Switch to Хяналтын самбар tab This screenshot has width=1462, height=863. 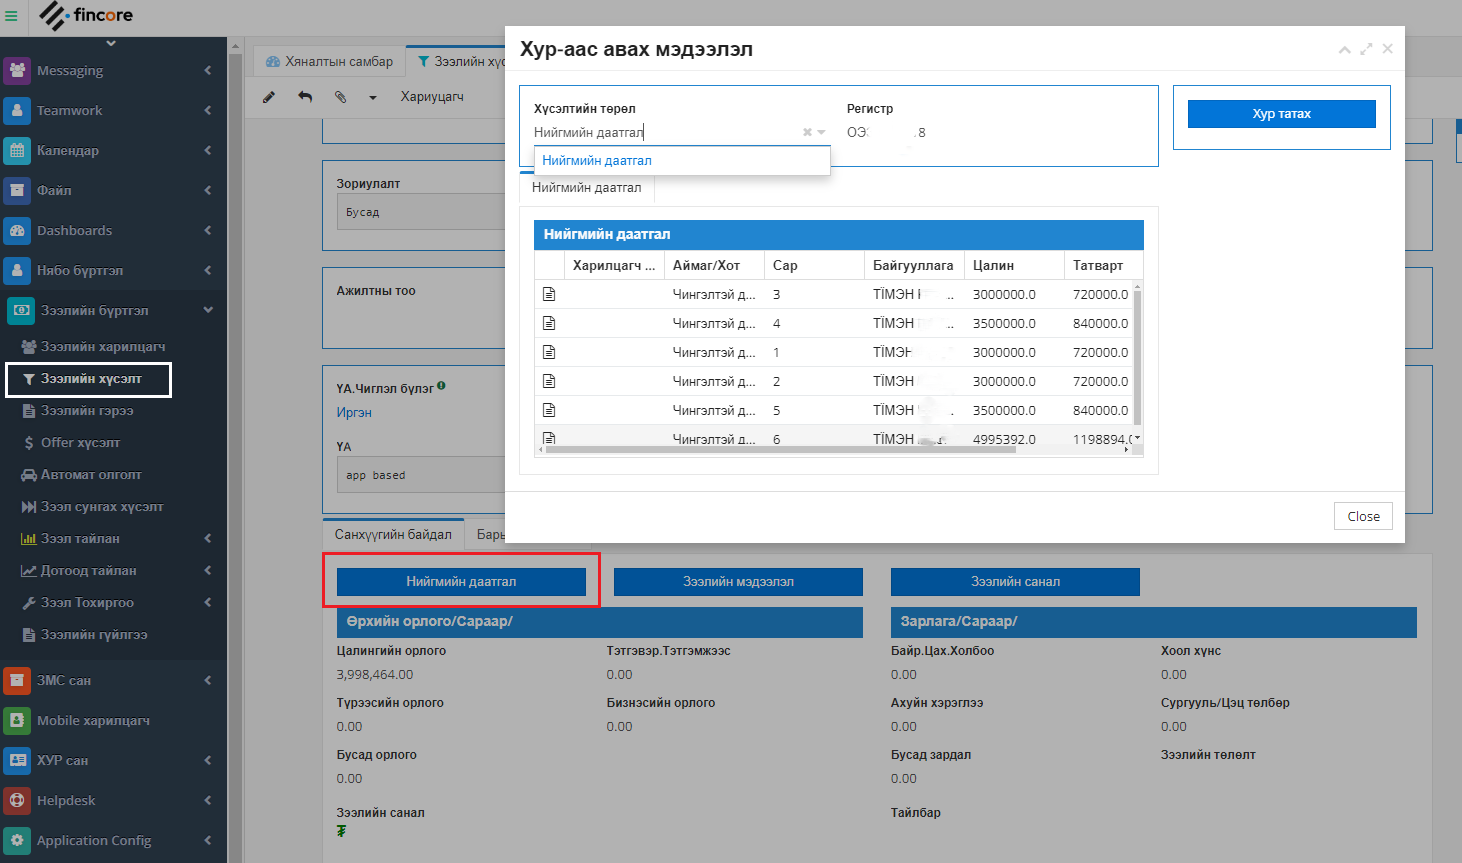(x=330, y=61)
